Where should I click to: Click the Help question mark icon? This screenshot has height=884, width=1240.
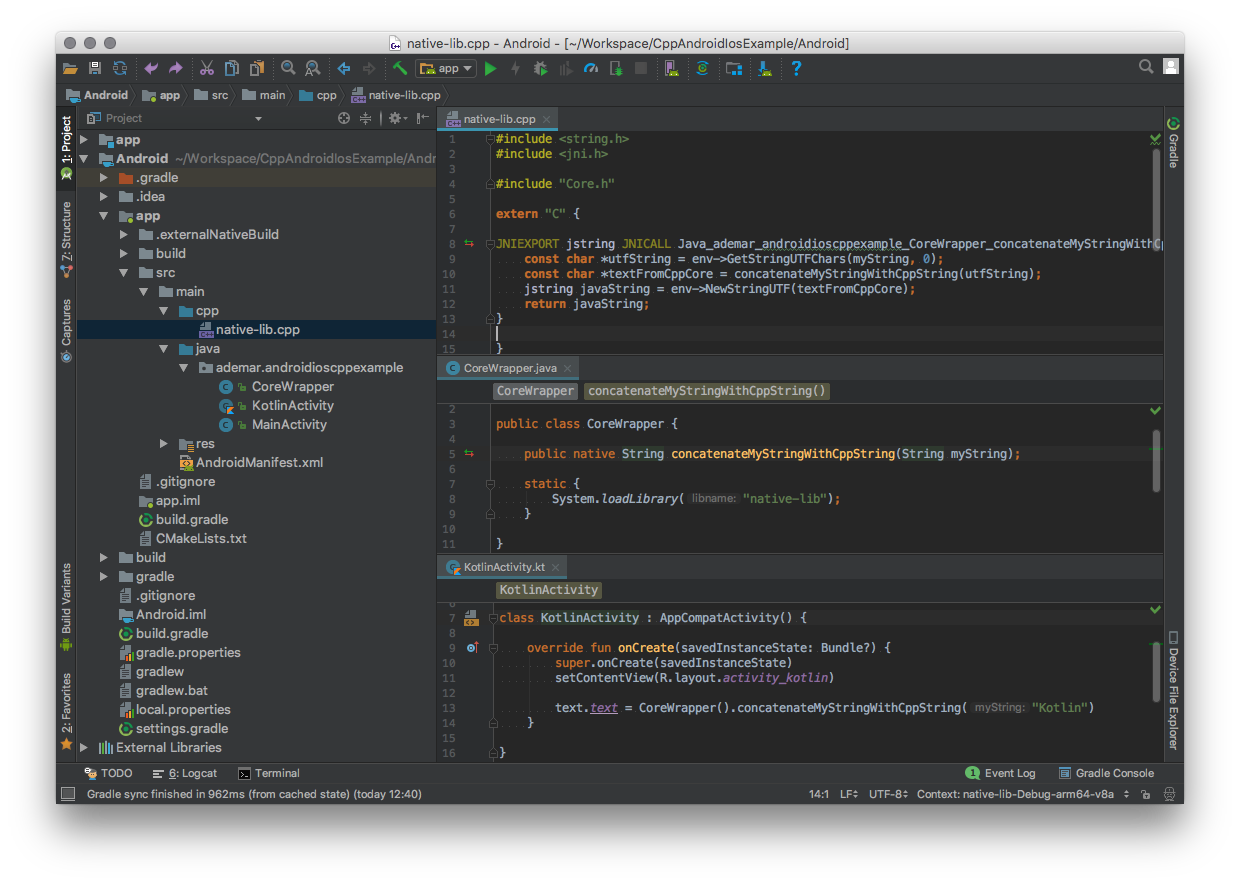[x=796, y=69]
